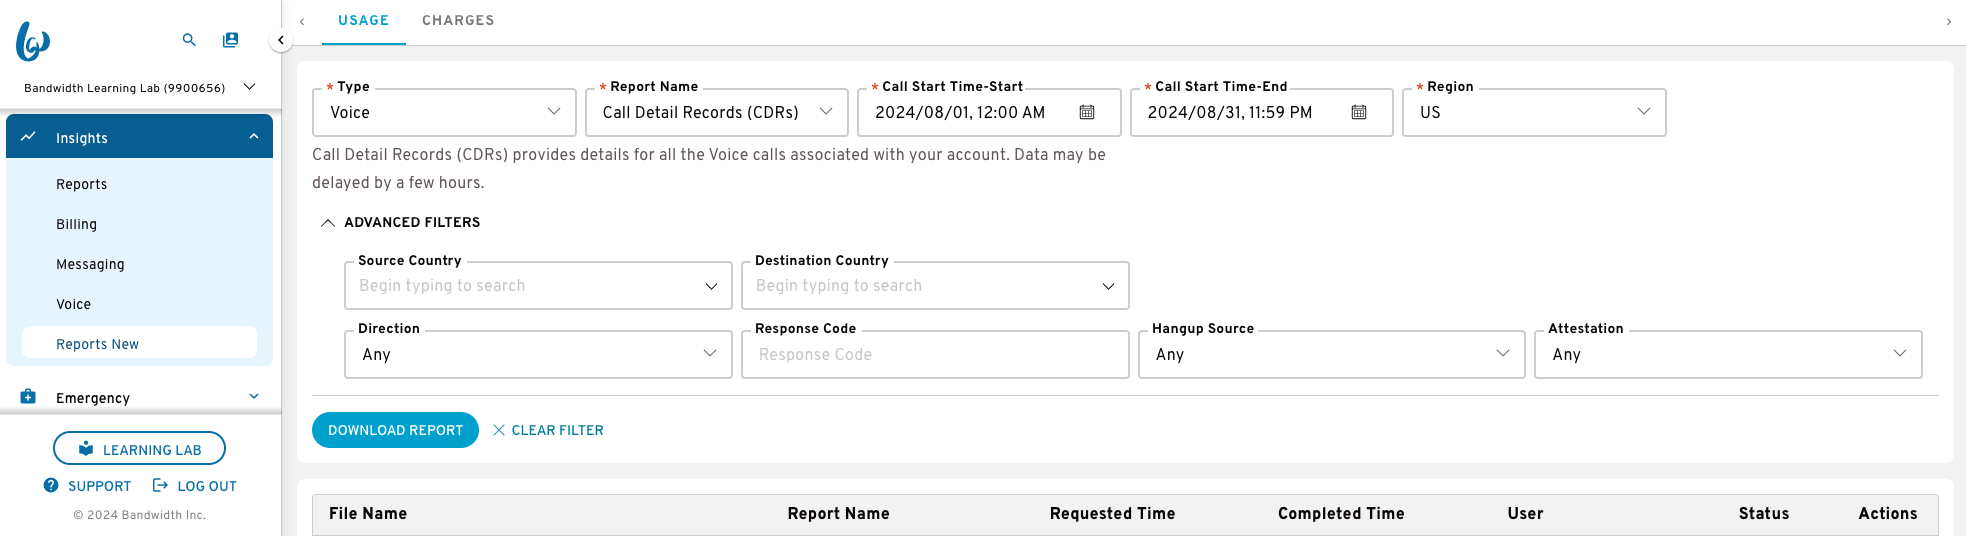Viewport: 1966px width, 536px height.
Task: Open calendar for Call Start Time-Start
Action: [x=1087, y=112]
